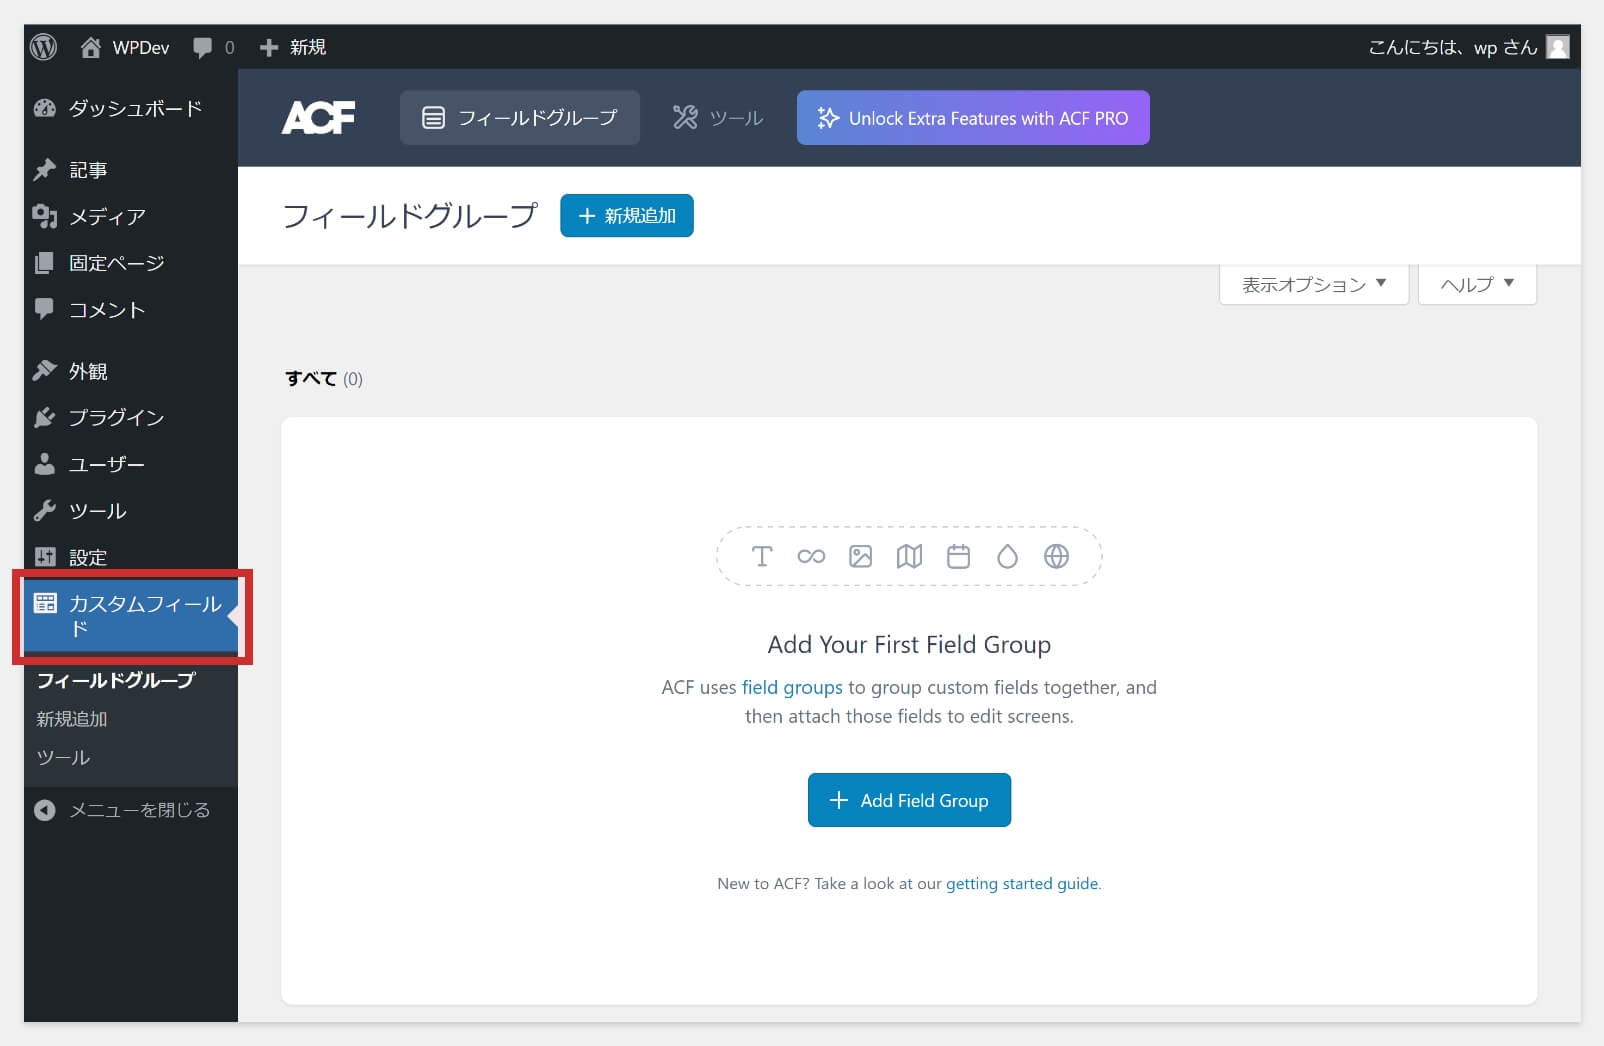Click the globe icon

(1056, 556)
